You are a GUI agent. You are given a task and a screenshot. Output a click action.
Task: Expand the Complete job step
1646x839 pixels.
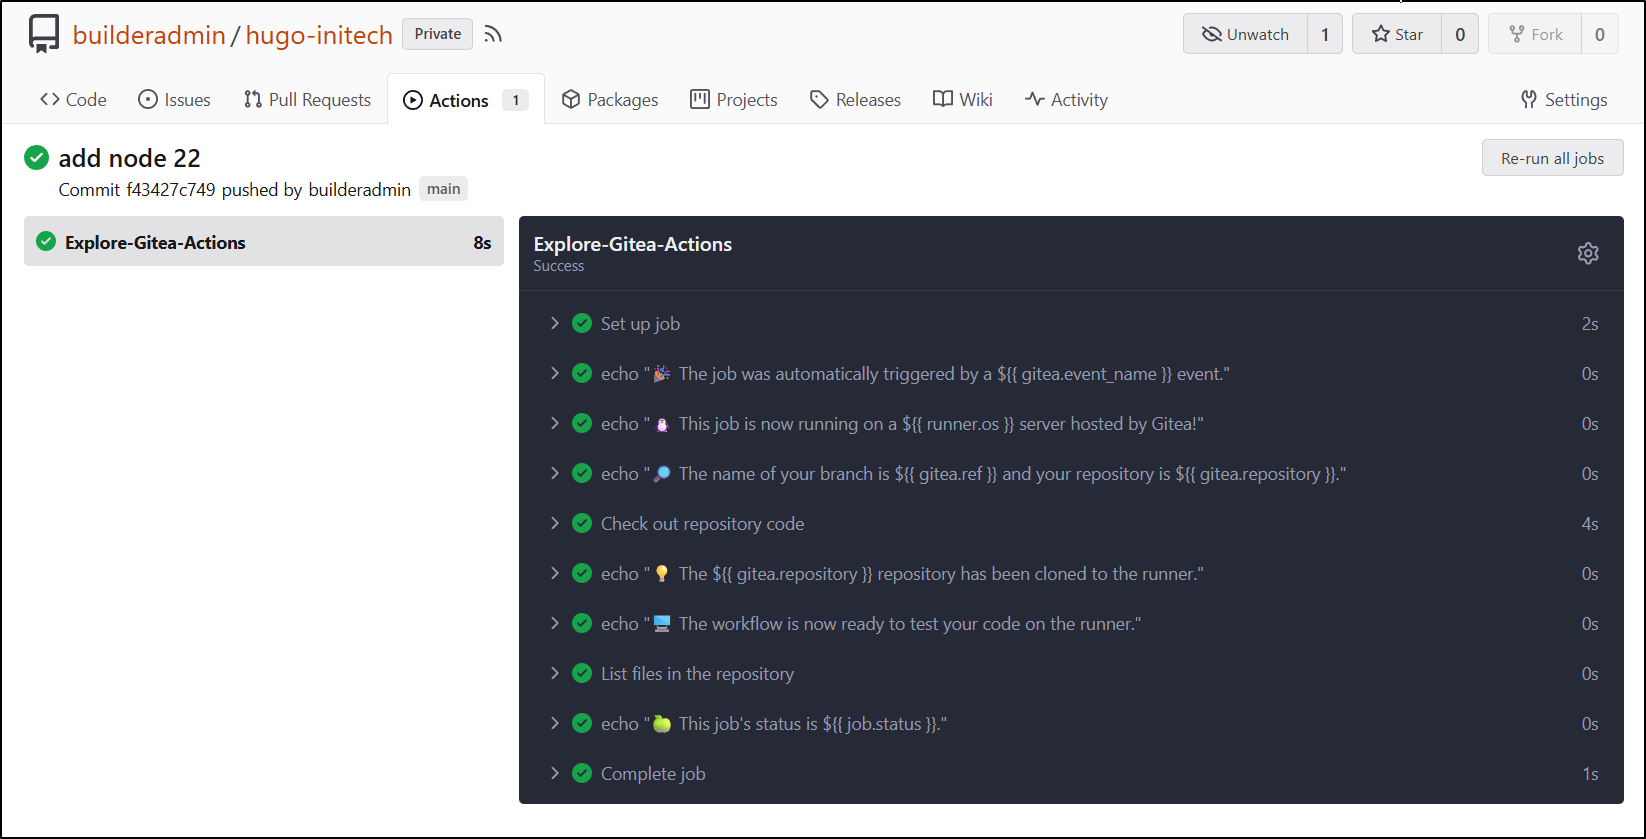pyautogui.click(x=555, y=773)
